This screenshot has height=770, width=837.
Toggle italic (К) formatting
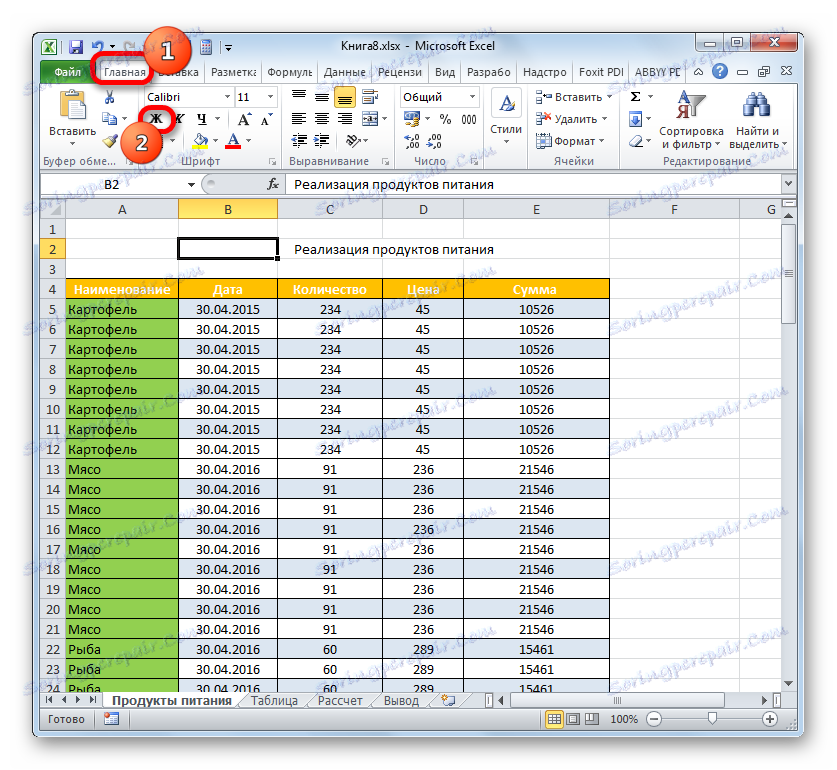point(180,119)
